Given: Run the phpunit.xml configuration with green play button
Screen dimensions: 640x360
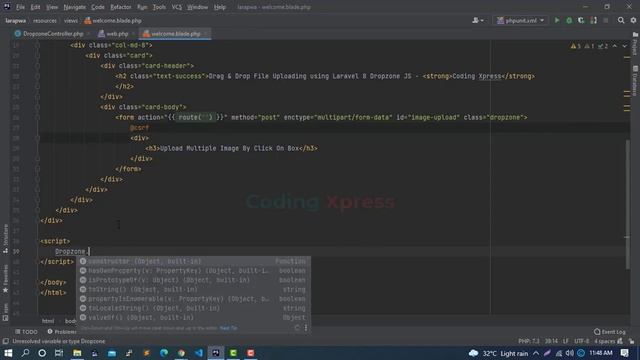Looking at the screenshot, I should tap(557, 20).
